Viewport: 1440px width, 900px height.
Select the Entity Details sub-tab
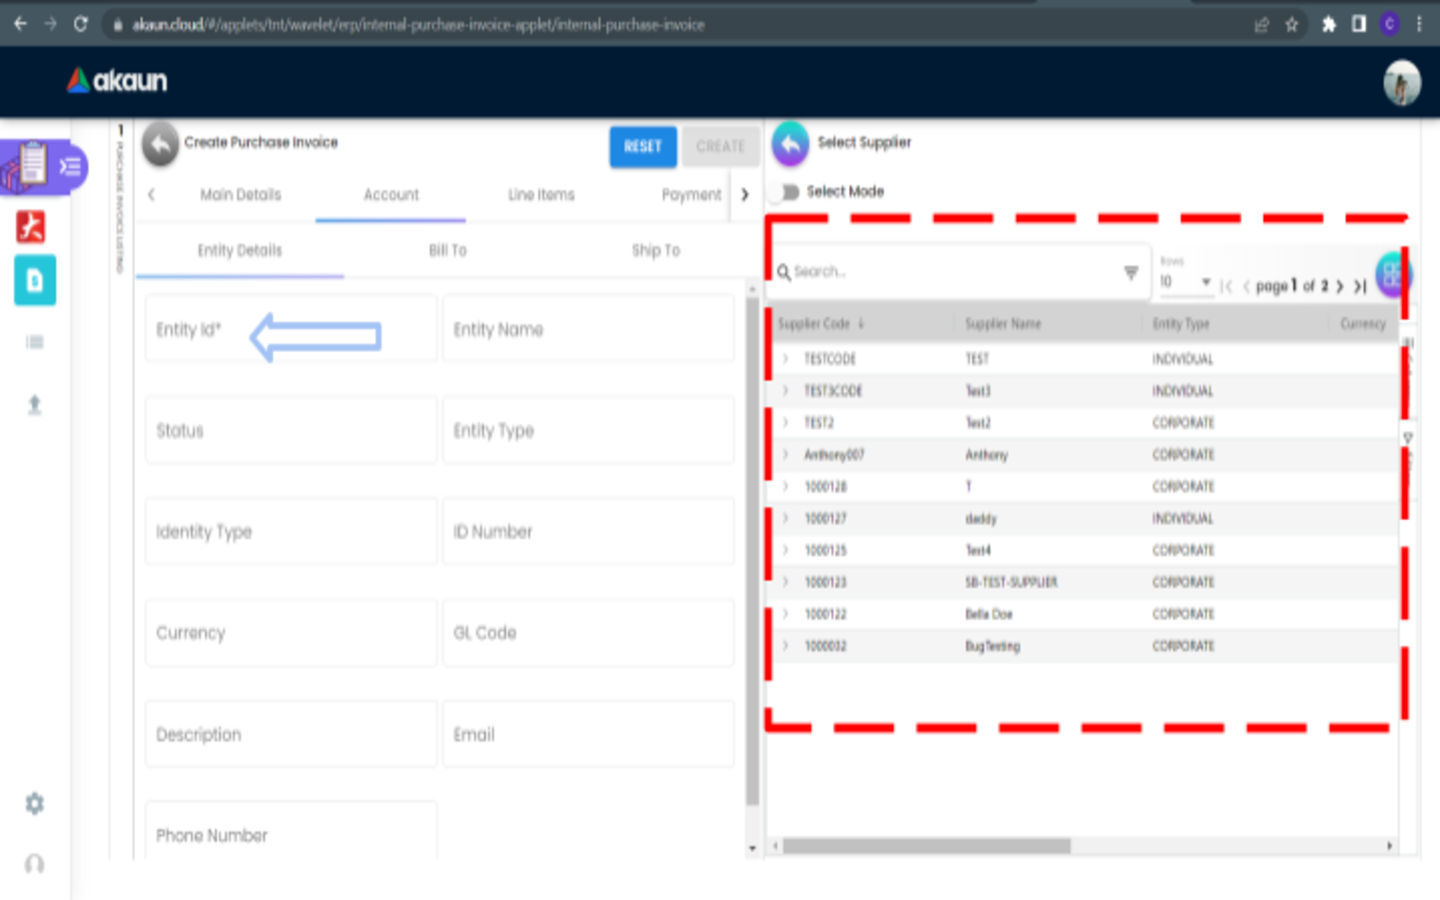(x=240, y=251)
